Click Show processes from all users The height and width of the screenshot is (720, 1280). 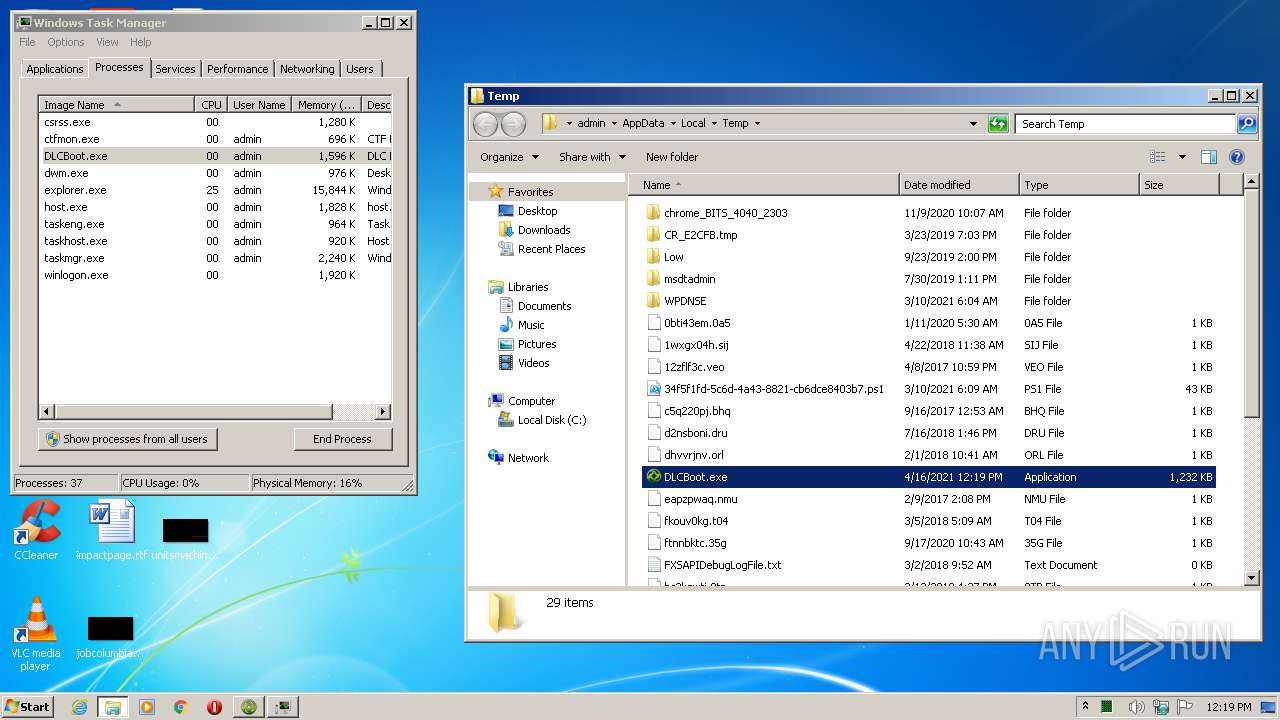click(x=127, y=439)
